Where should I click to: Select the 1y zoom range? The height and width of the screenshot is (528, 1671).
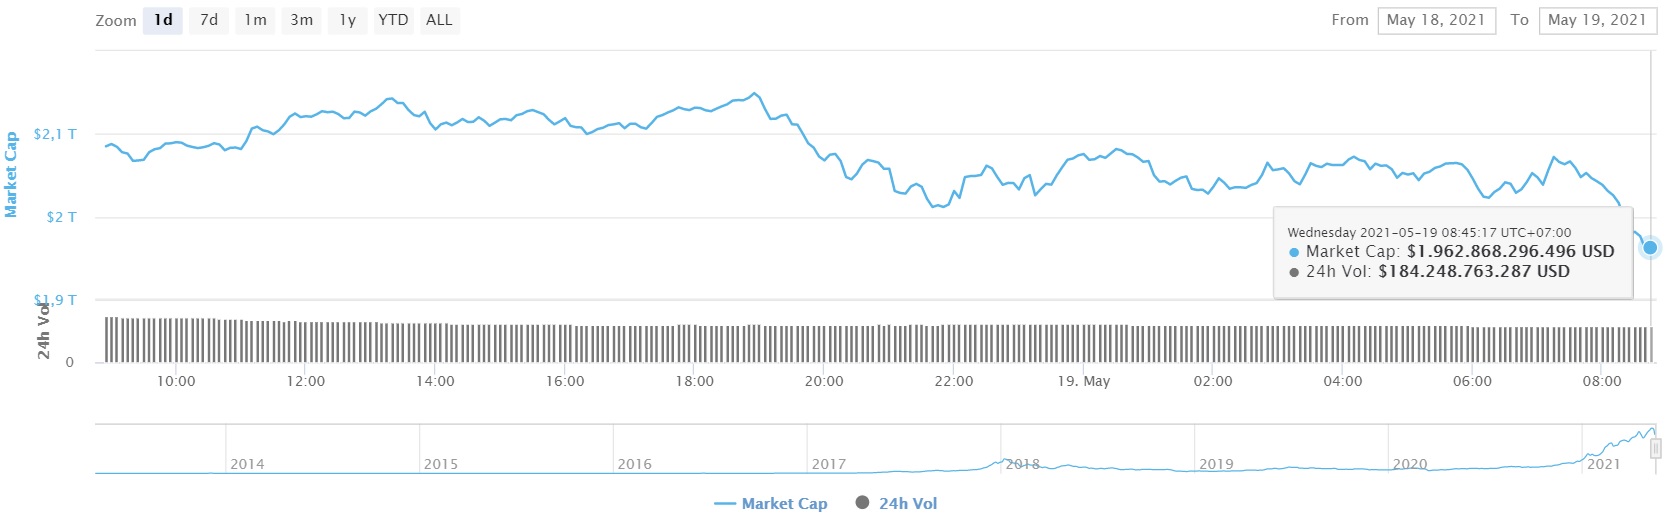(x=347, y=20)
